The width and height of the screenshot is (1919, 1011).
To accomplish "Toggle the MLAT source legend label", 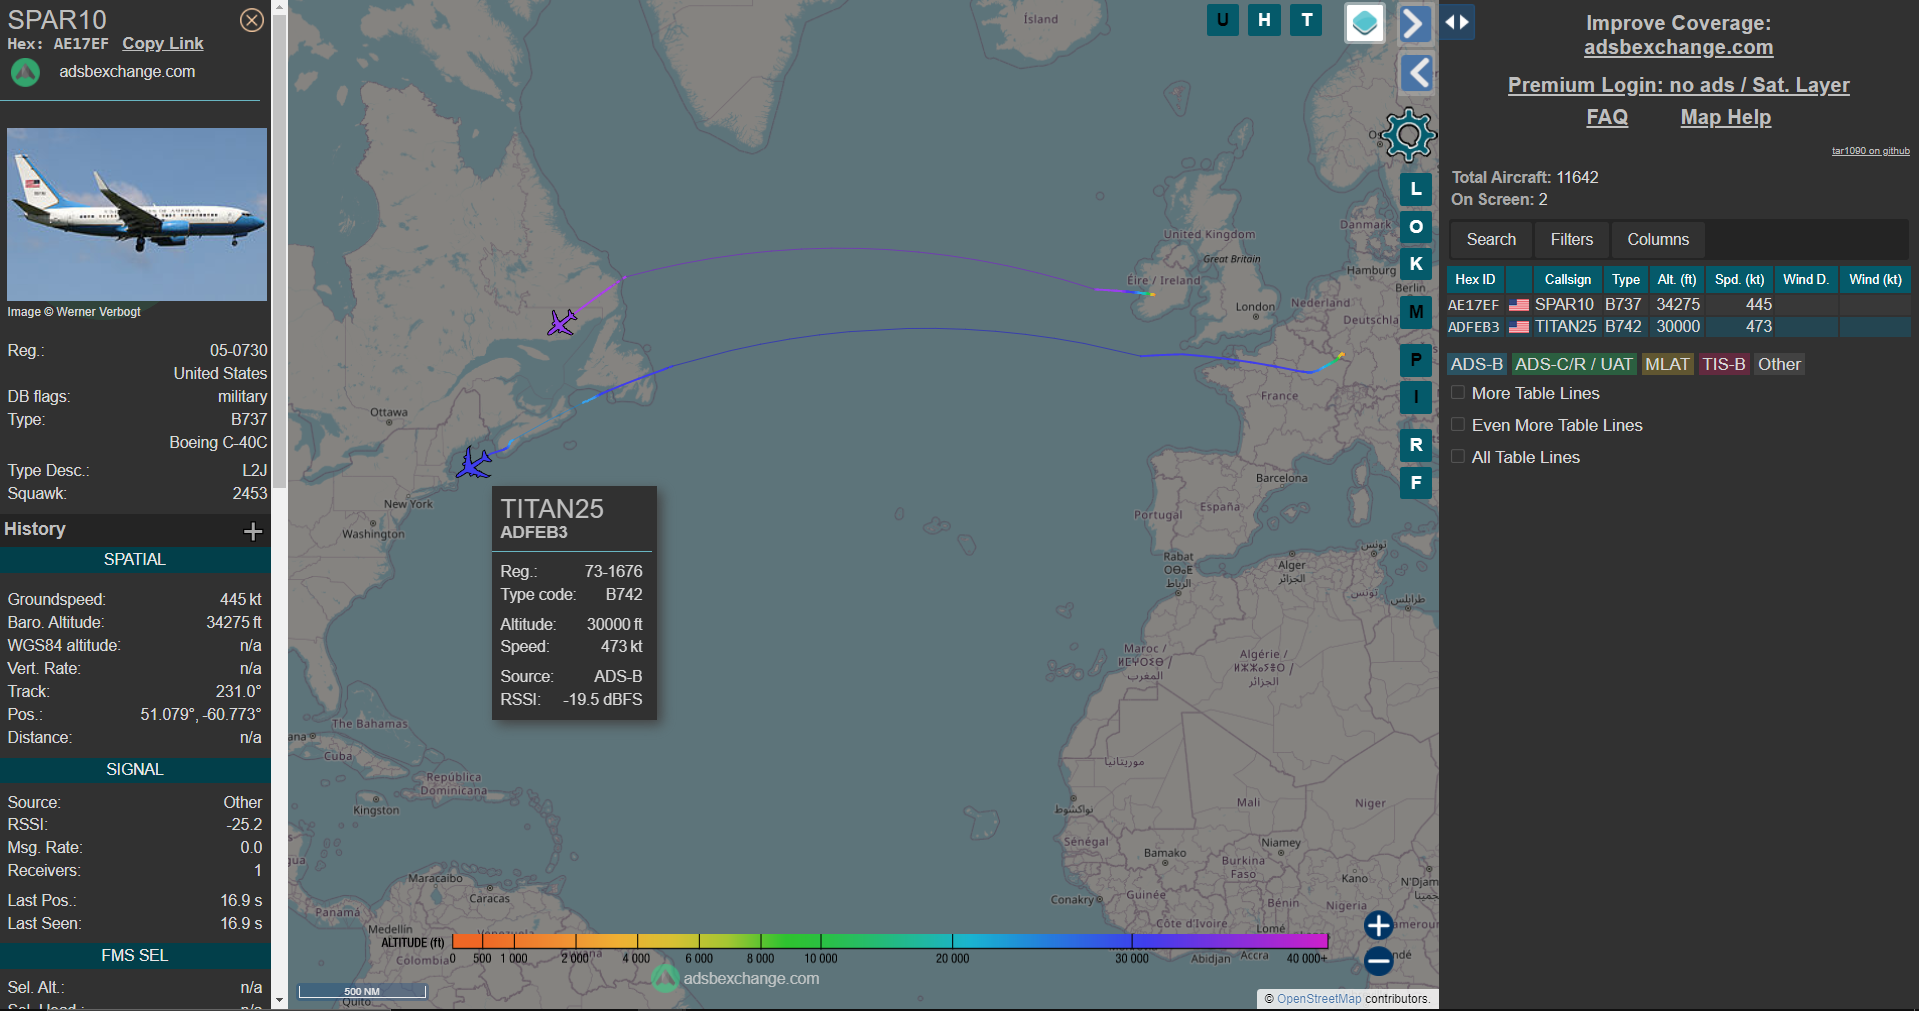I will click(1667, 365).
